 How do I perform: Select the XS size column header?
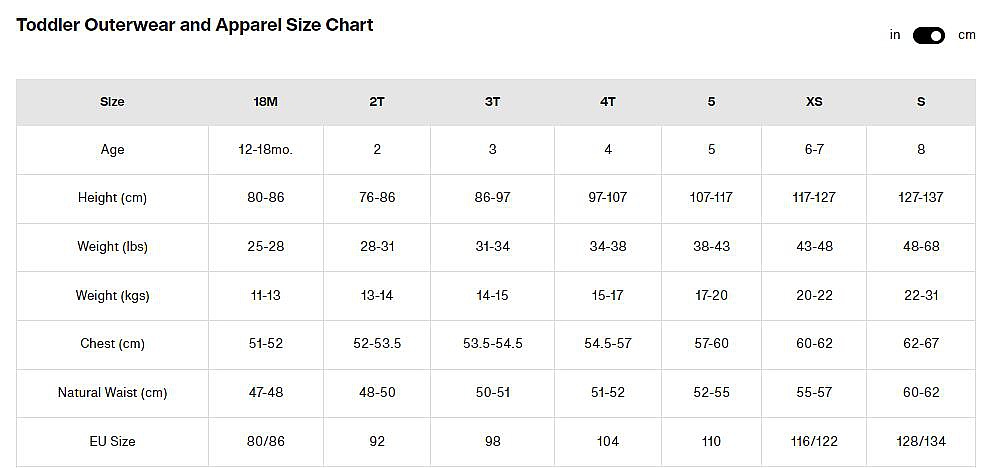tap(814, 102)
